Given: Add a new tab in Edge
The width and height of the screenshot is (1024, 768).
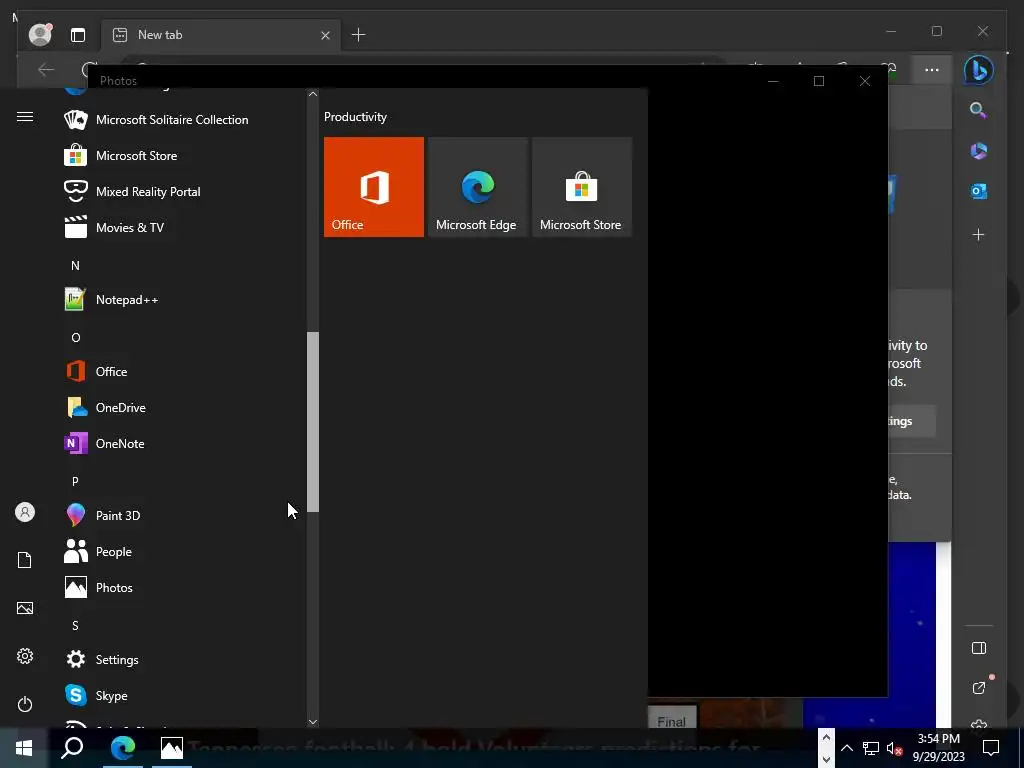Looking at the screenshot, I should point(359,35).
